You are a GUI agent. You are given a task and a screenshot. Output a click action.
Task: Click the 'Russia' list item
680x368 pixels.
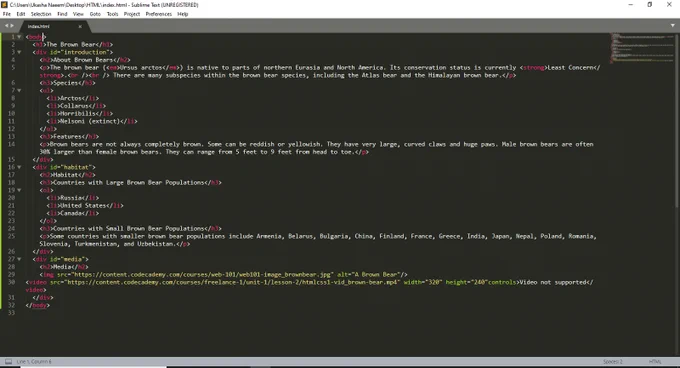[x=71, y=198]
